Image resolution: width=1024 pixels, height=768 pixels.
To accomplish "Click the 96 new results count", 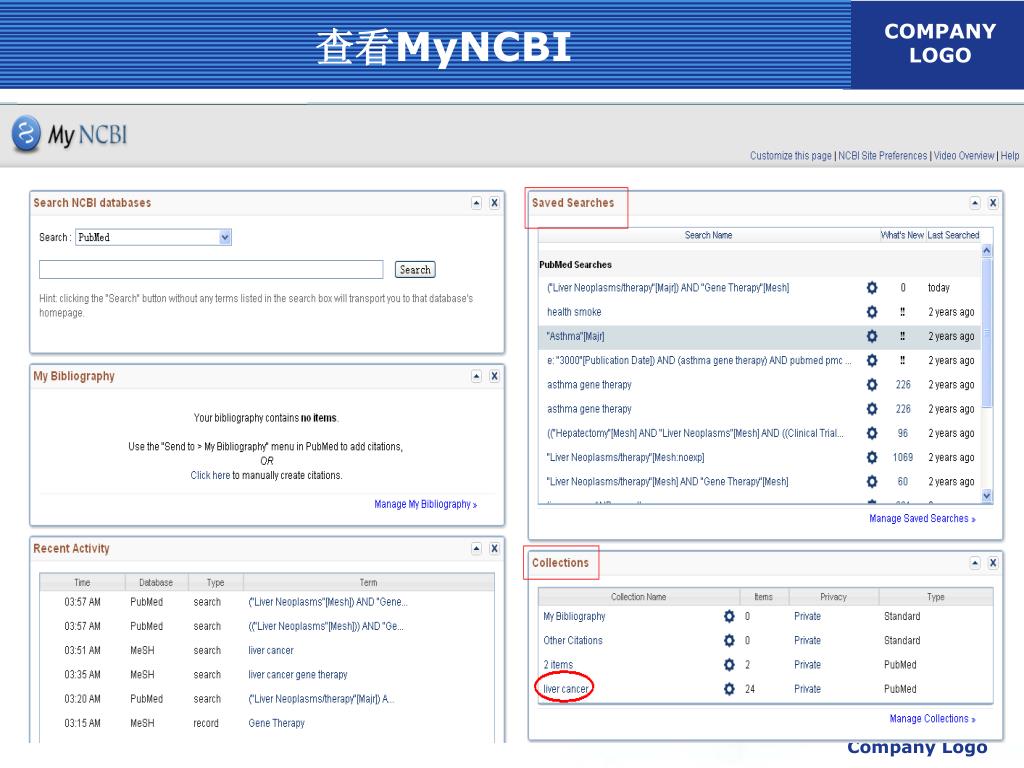I will [x=903, y=433].
